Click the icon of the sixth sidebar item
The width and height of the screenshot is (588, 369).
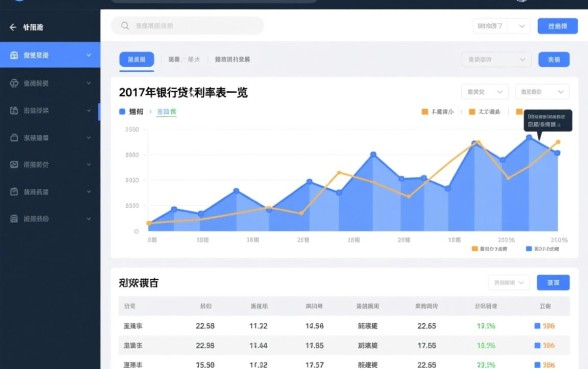14,192
